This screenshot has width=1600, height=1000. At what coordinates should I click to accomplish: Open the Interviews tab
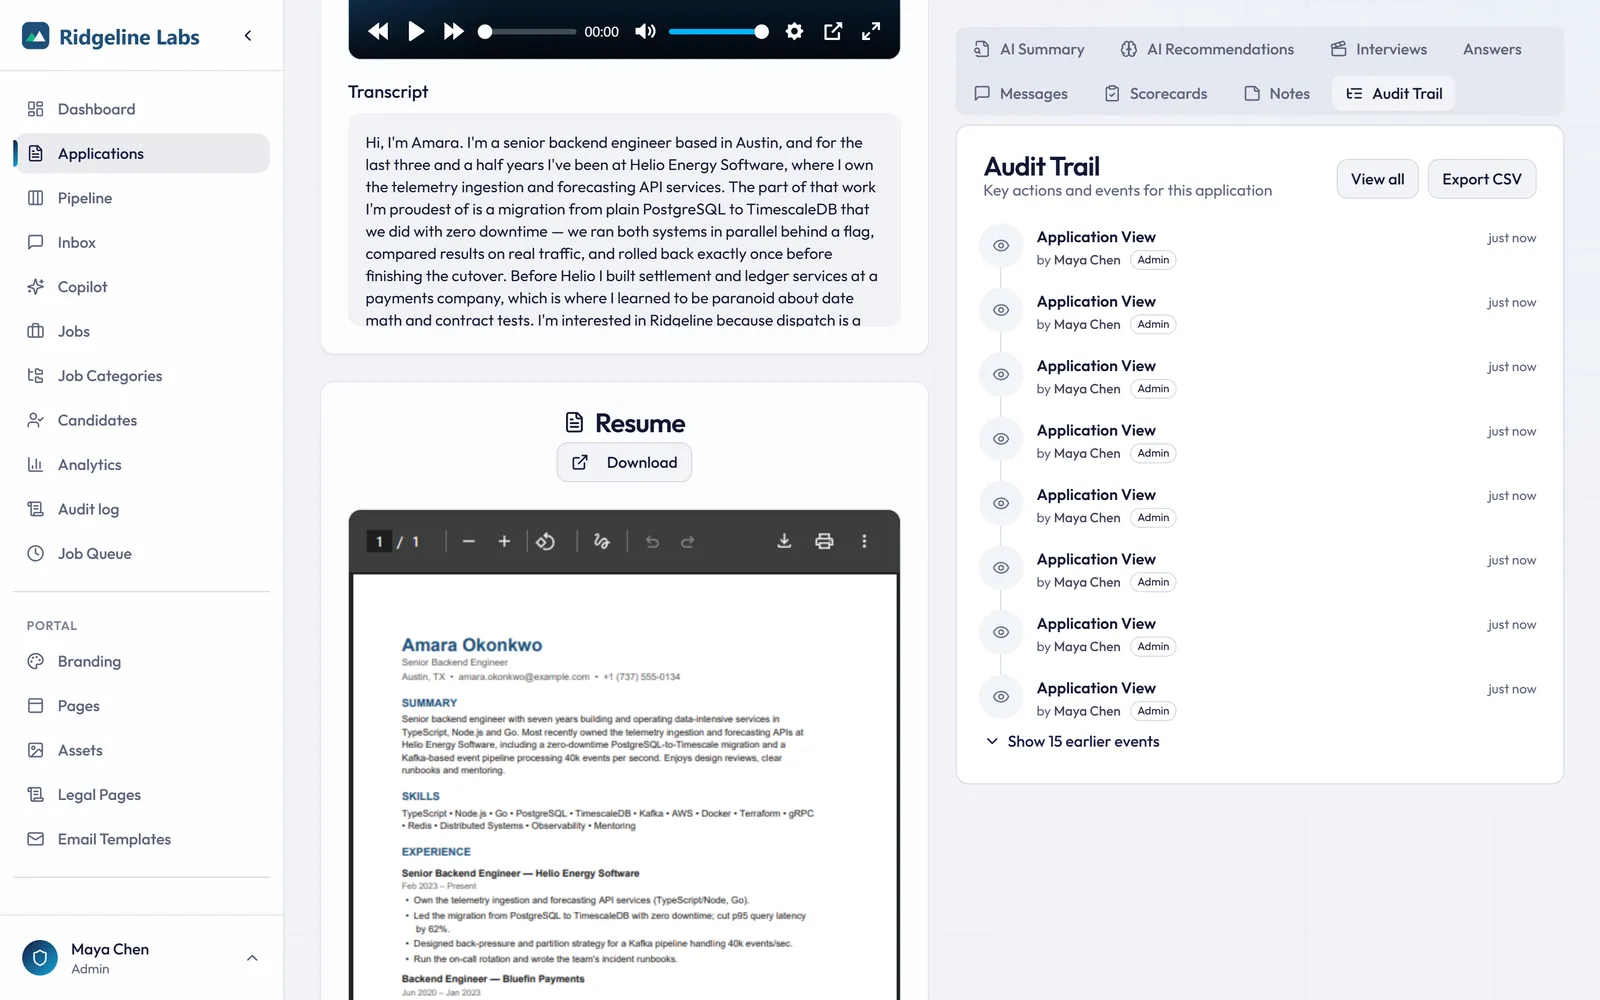point(1378,49)
